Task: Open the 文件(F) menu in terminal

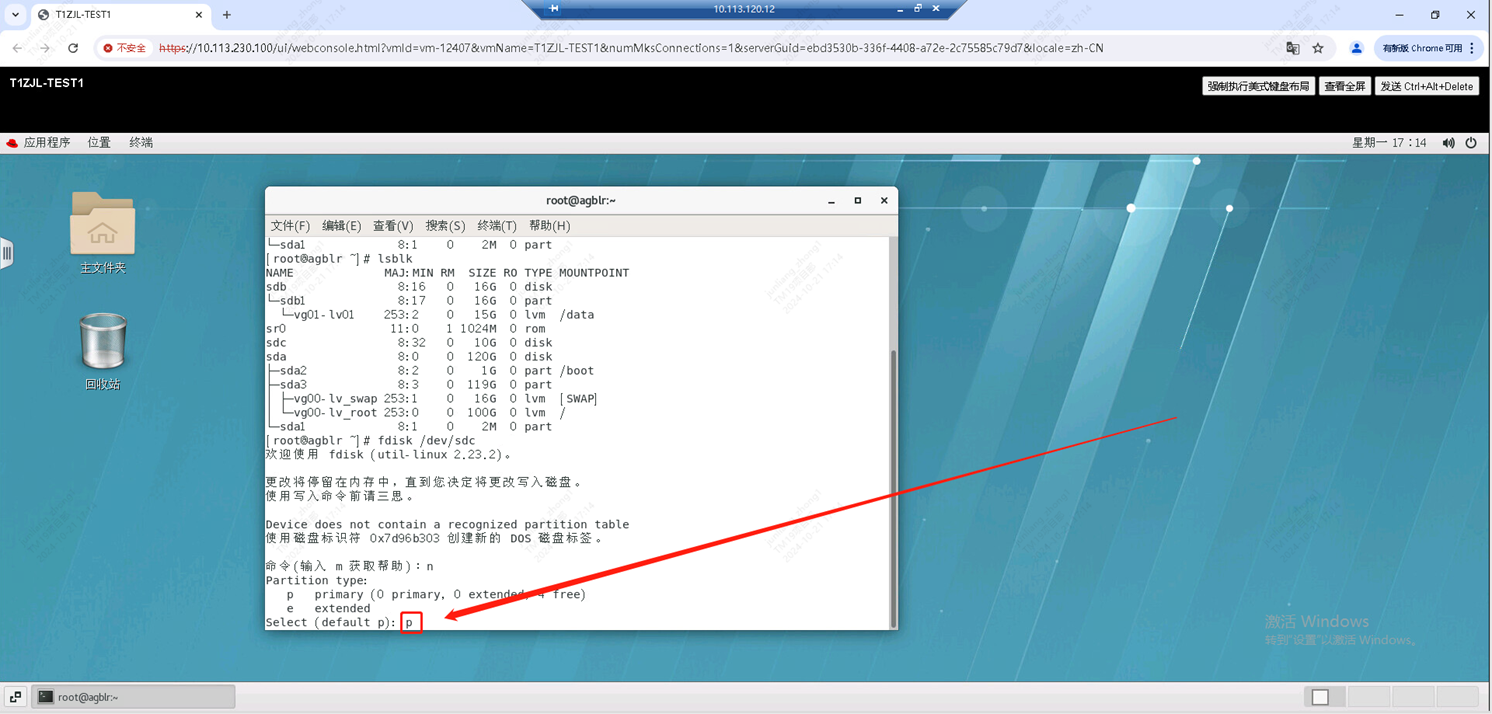Action: (290, 226)
